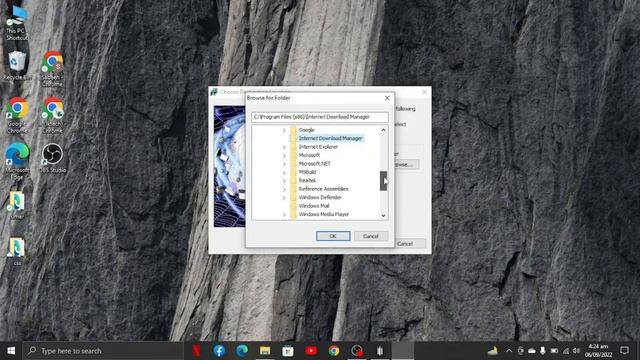640x360 pixels.
Task: Expand the Windows Defender folder node
Action: tap(284, 198)
